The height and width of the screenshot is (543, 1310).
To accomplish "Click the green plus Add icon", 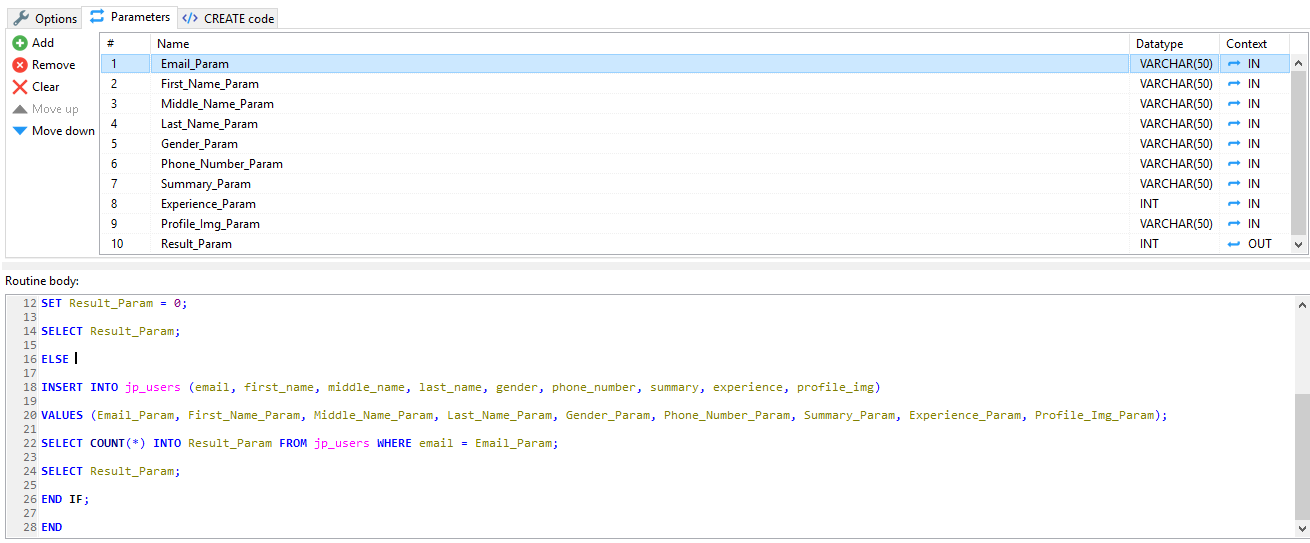I will coord(19,43).
